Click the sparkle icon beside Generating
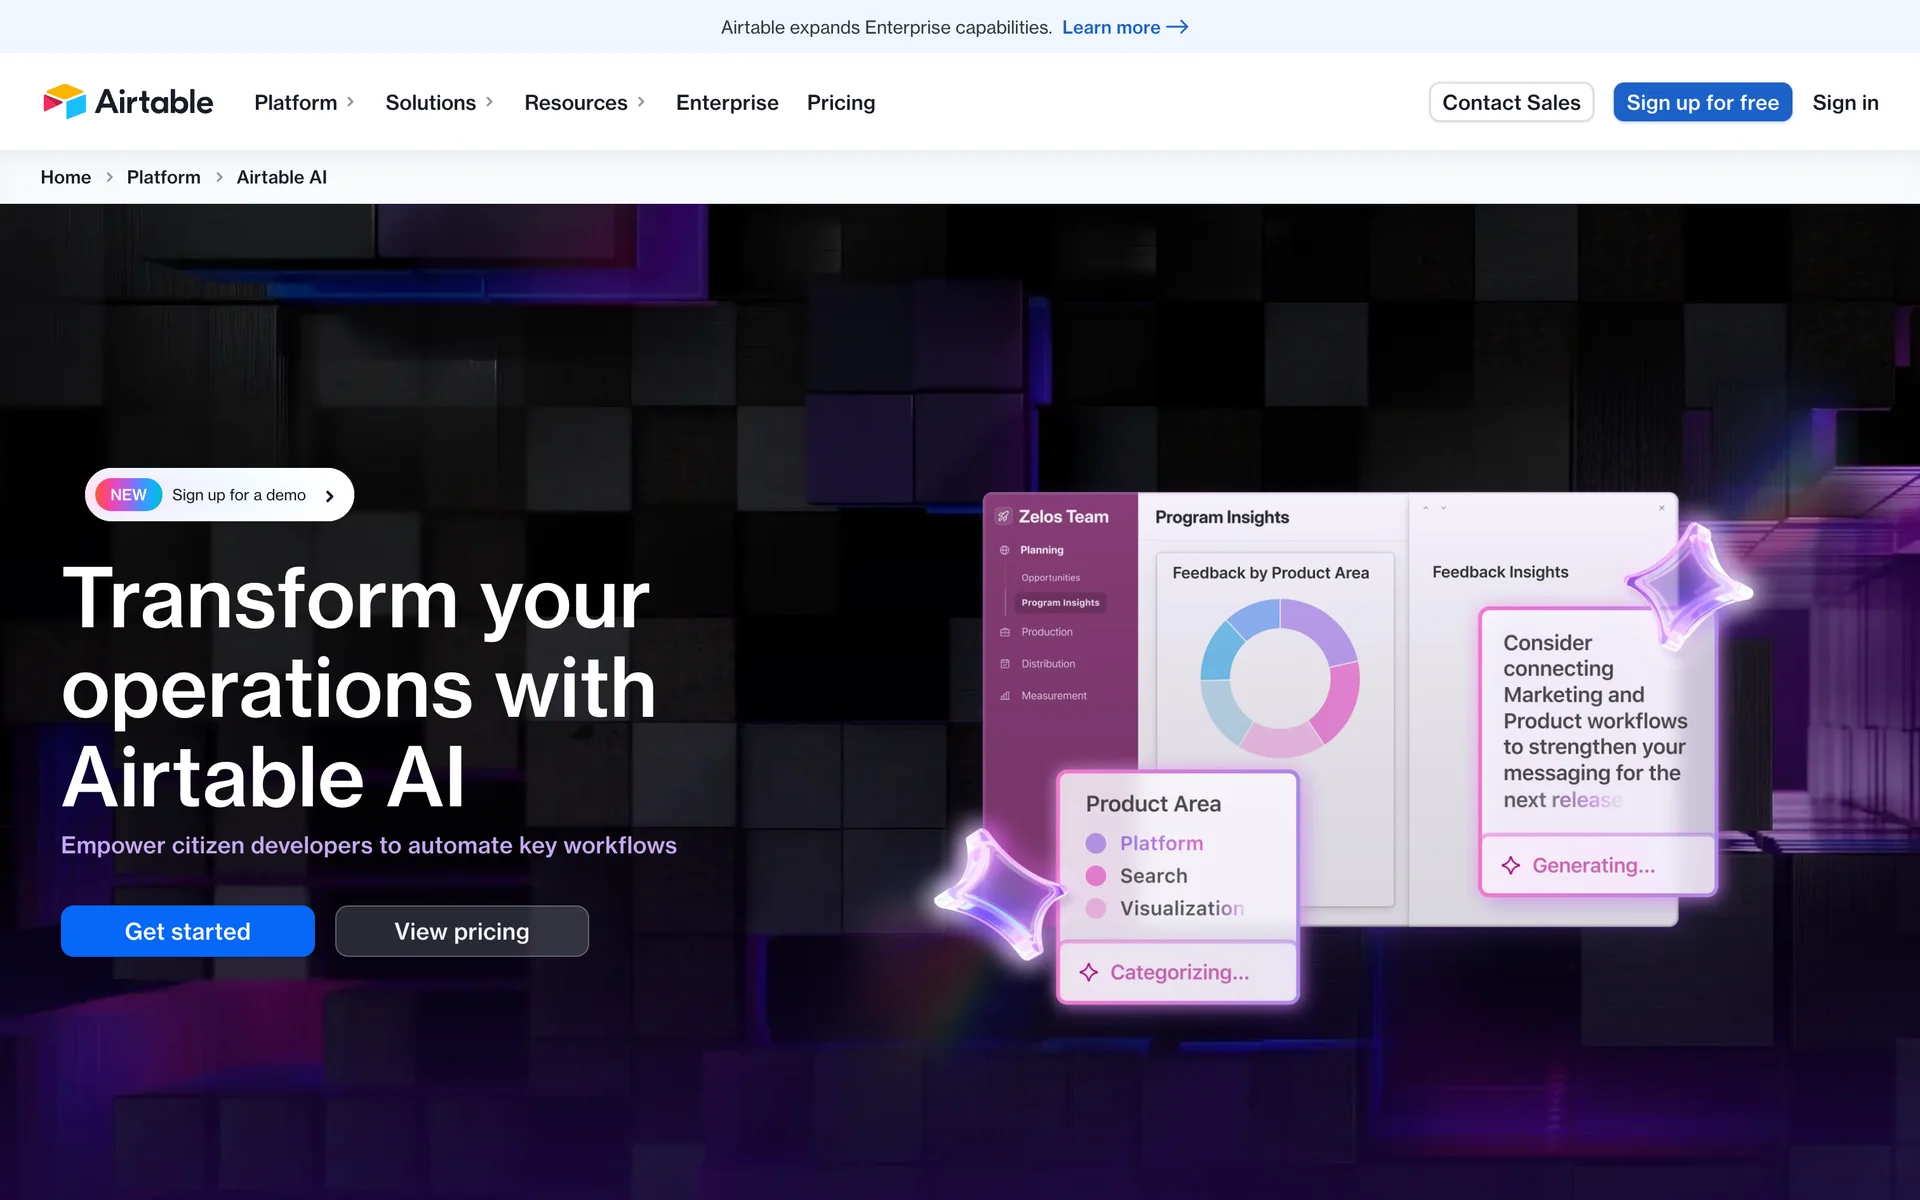The image size is (1920, 1200). click(x=1511, y=865)
